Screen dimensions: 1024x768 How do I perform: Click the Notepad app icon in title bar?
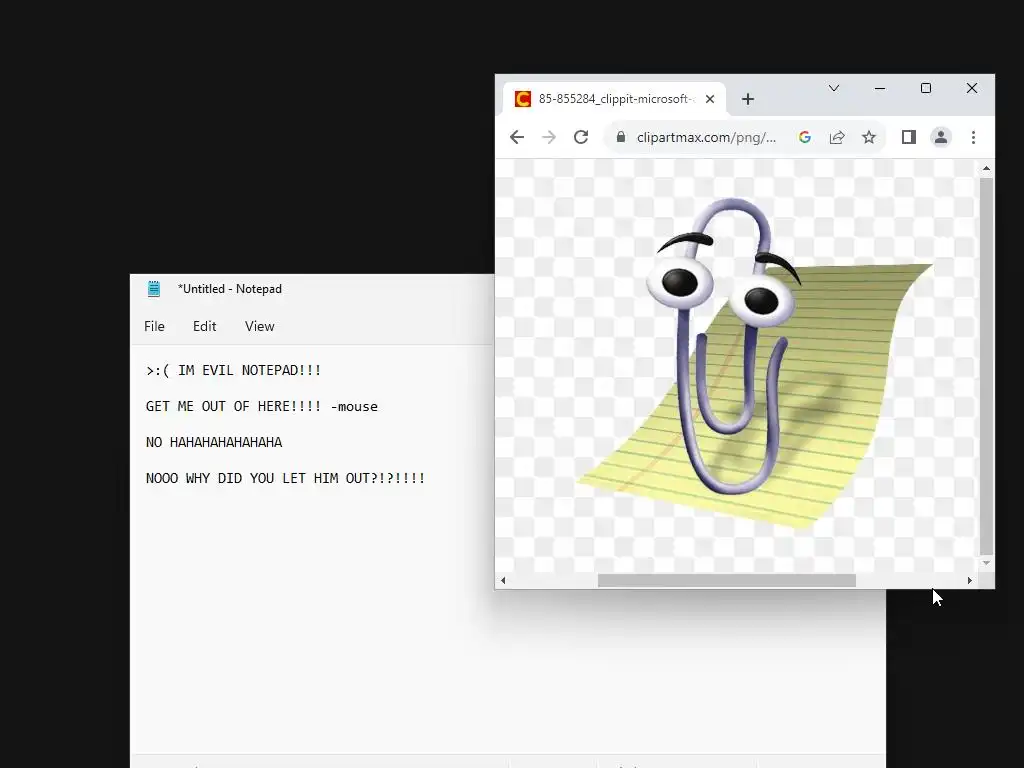(153, 289)
